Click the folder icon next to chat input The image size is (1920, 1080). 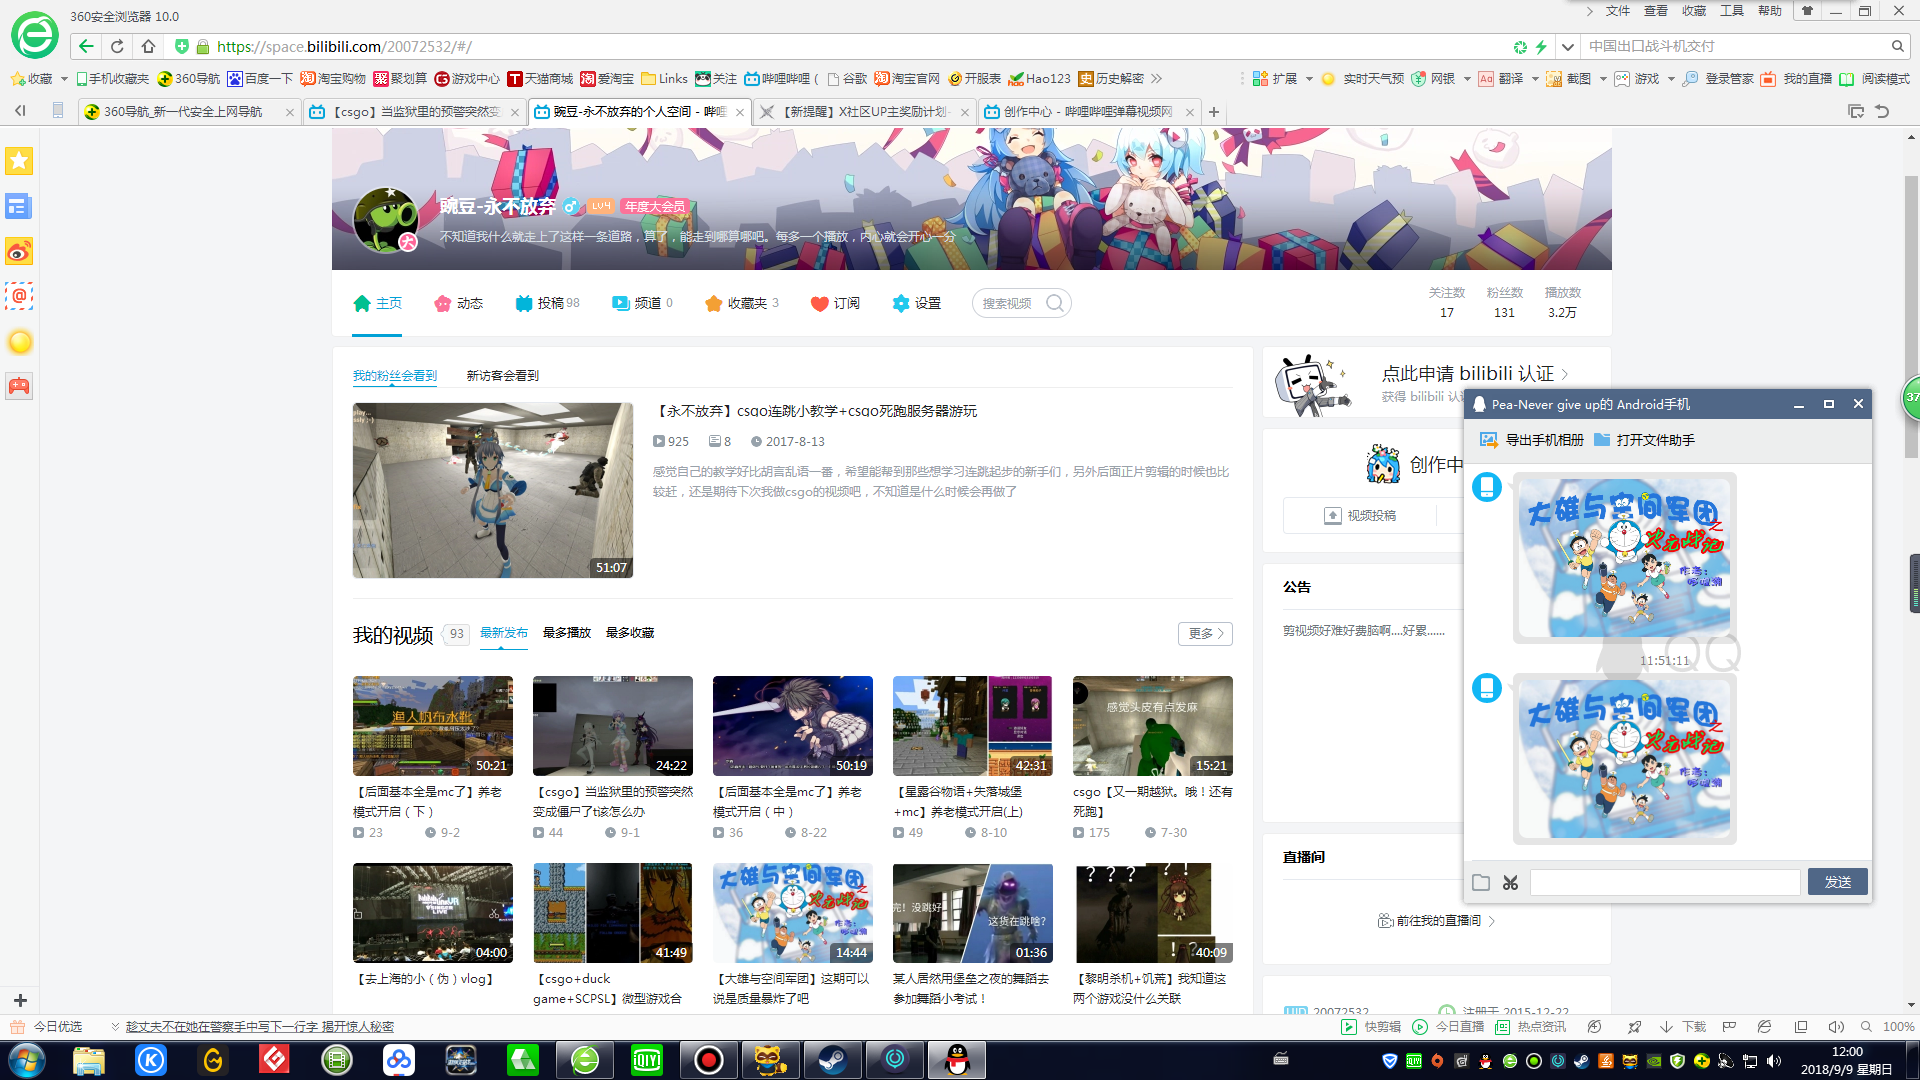click(x=1482, y=882)
